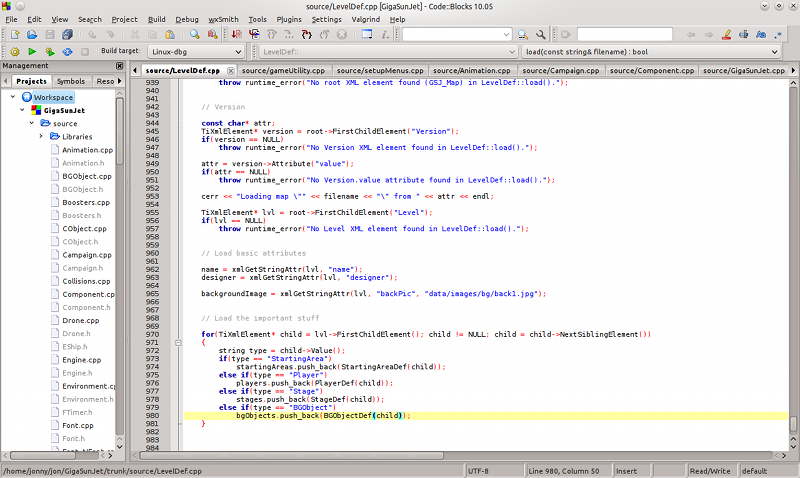This screenshot has height=478, width=800.
Task: Open Campaign.cpp from the project tree
Action: coord(86,255)
